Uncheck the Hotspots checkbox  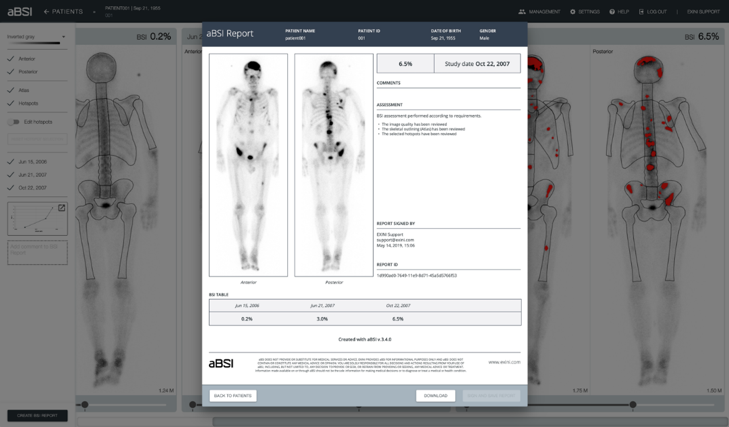(x=11, y=103)
